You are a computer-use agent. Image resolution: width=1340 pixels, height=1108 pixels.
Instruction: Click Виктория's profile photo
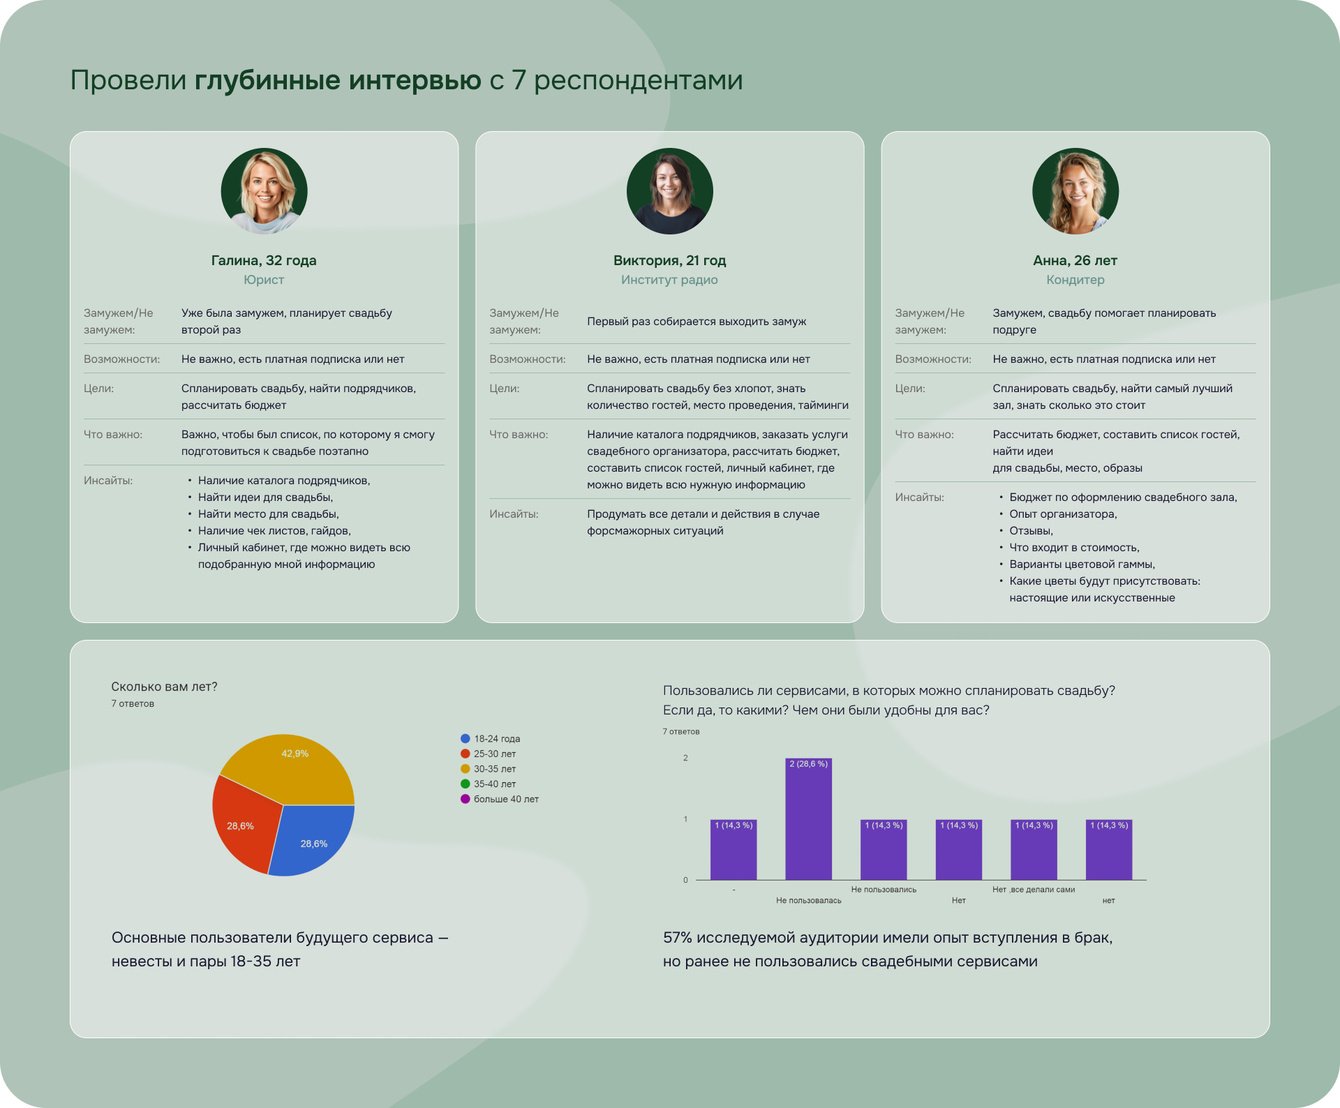670,191
